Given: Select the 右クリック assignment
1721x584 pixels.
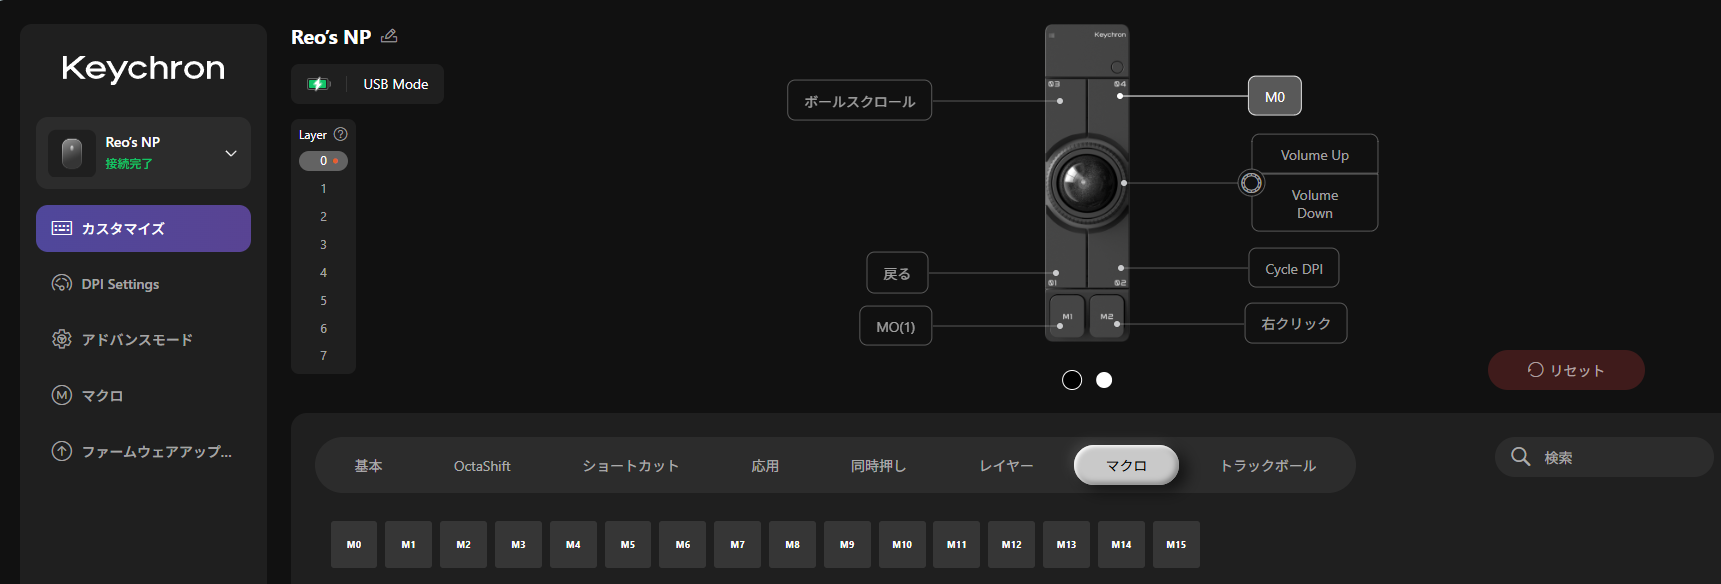Looking at the screenshot, I should point(1296,324).
